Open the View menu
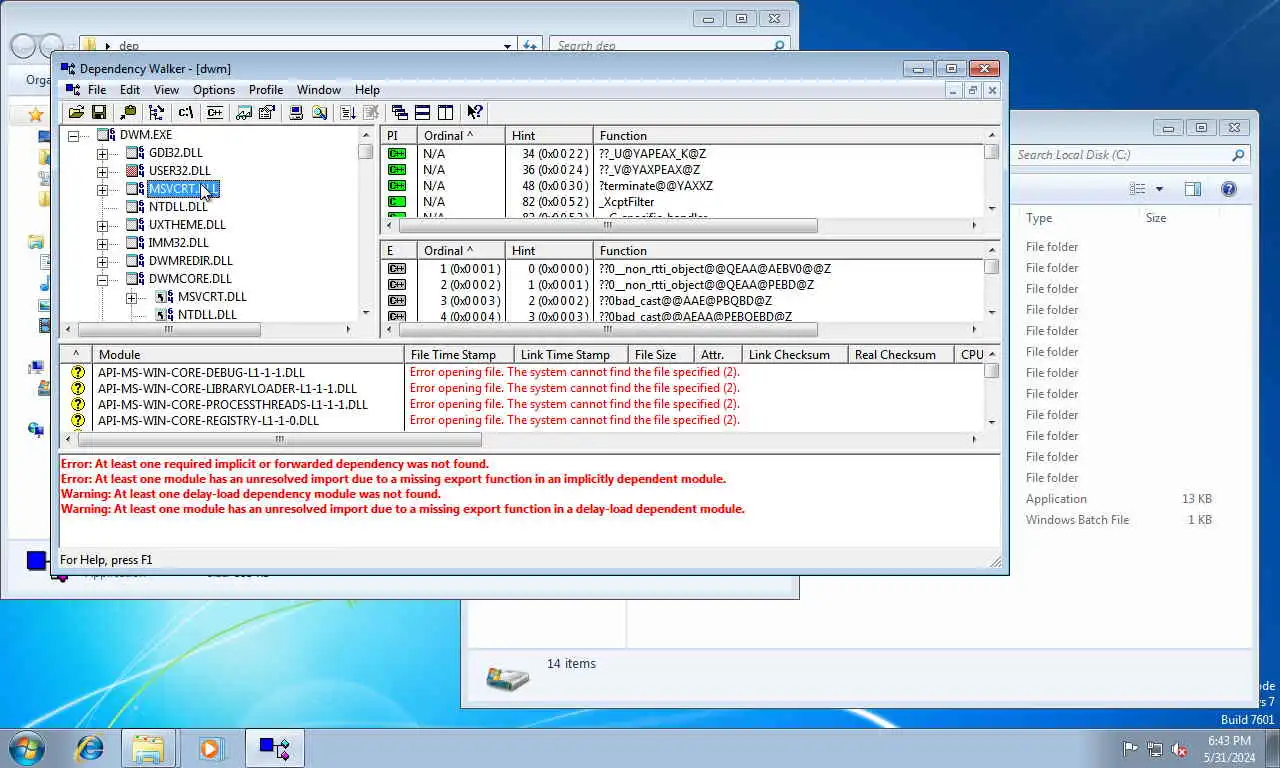The image size is (1280, 768). (x=166, y=90)
